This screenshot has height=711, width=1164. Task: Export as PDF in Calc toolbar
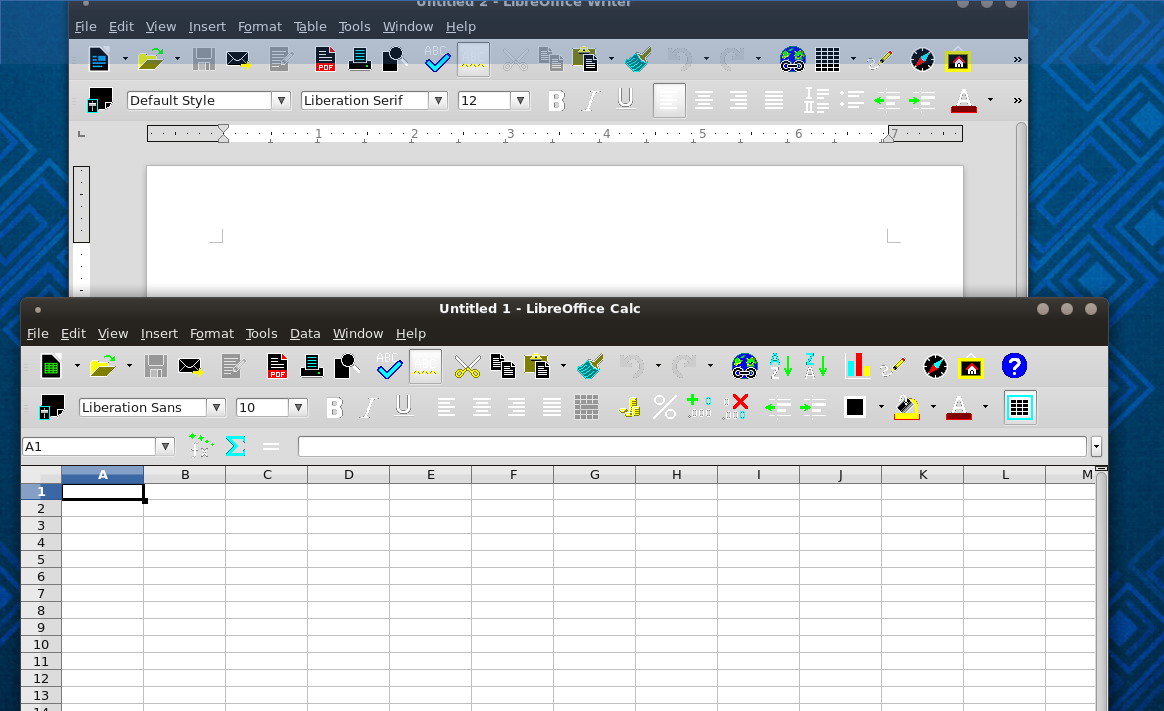point(278,366)
